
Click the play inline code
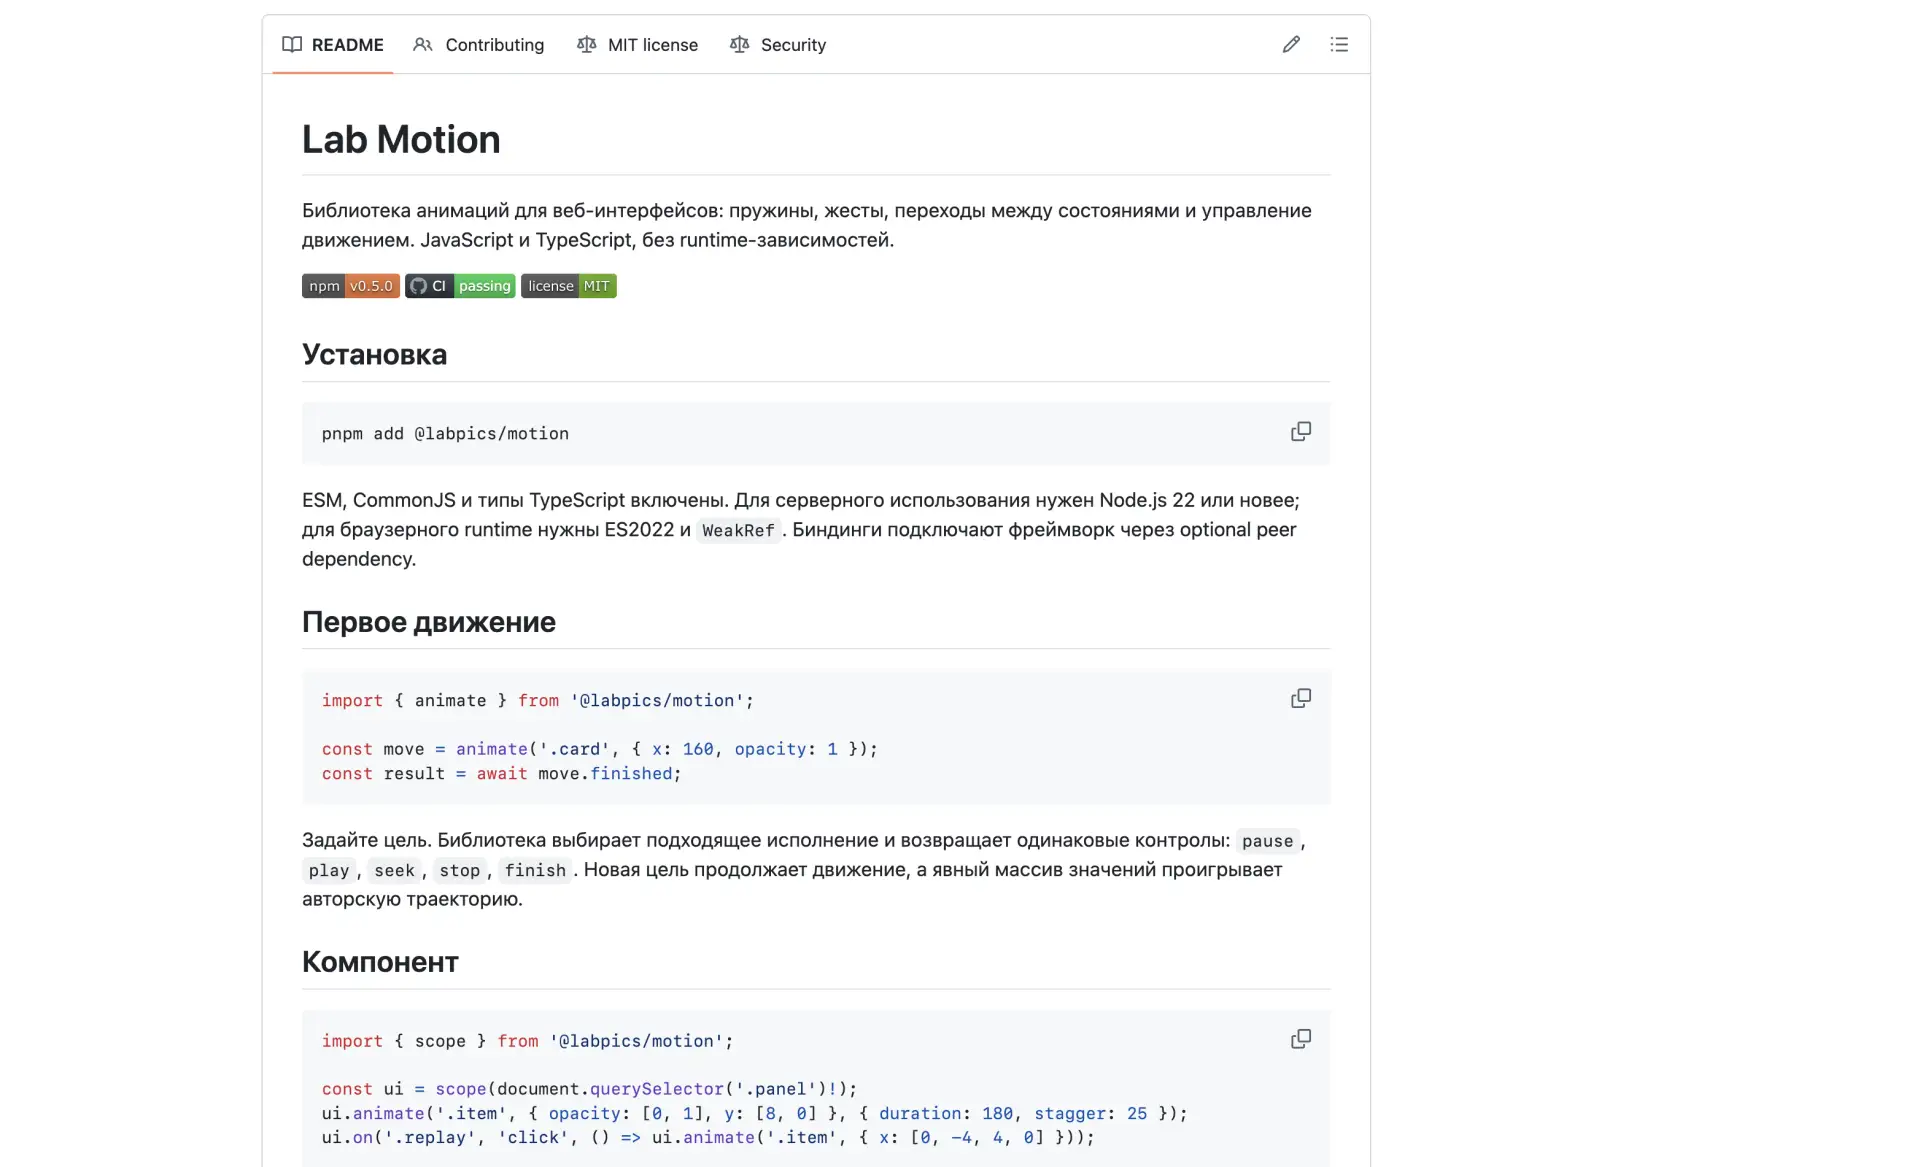pyautogui.click(x=329, y=870)
